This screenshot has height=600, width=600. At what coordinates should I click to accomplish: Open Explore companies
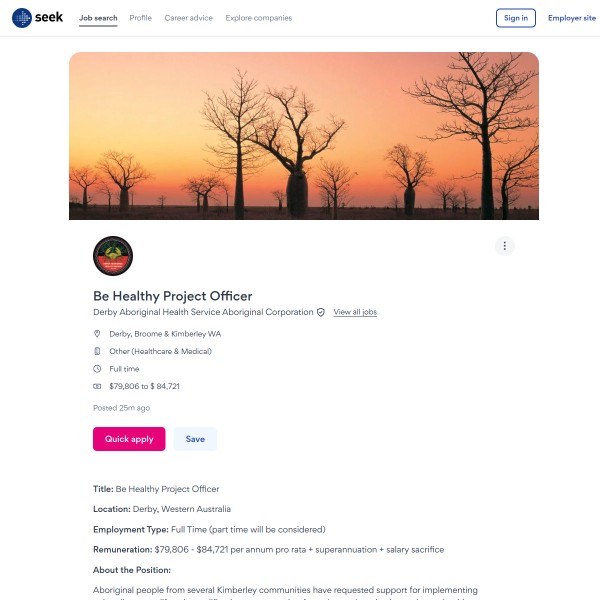(259, 18)
